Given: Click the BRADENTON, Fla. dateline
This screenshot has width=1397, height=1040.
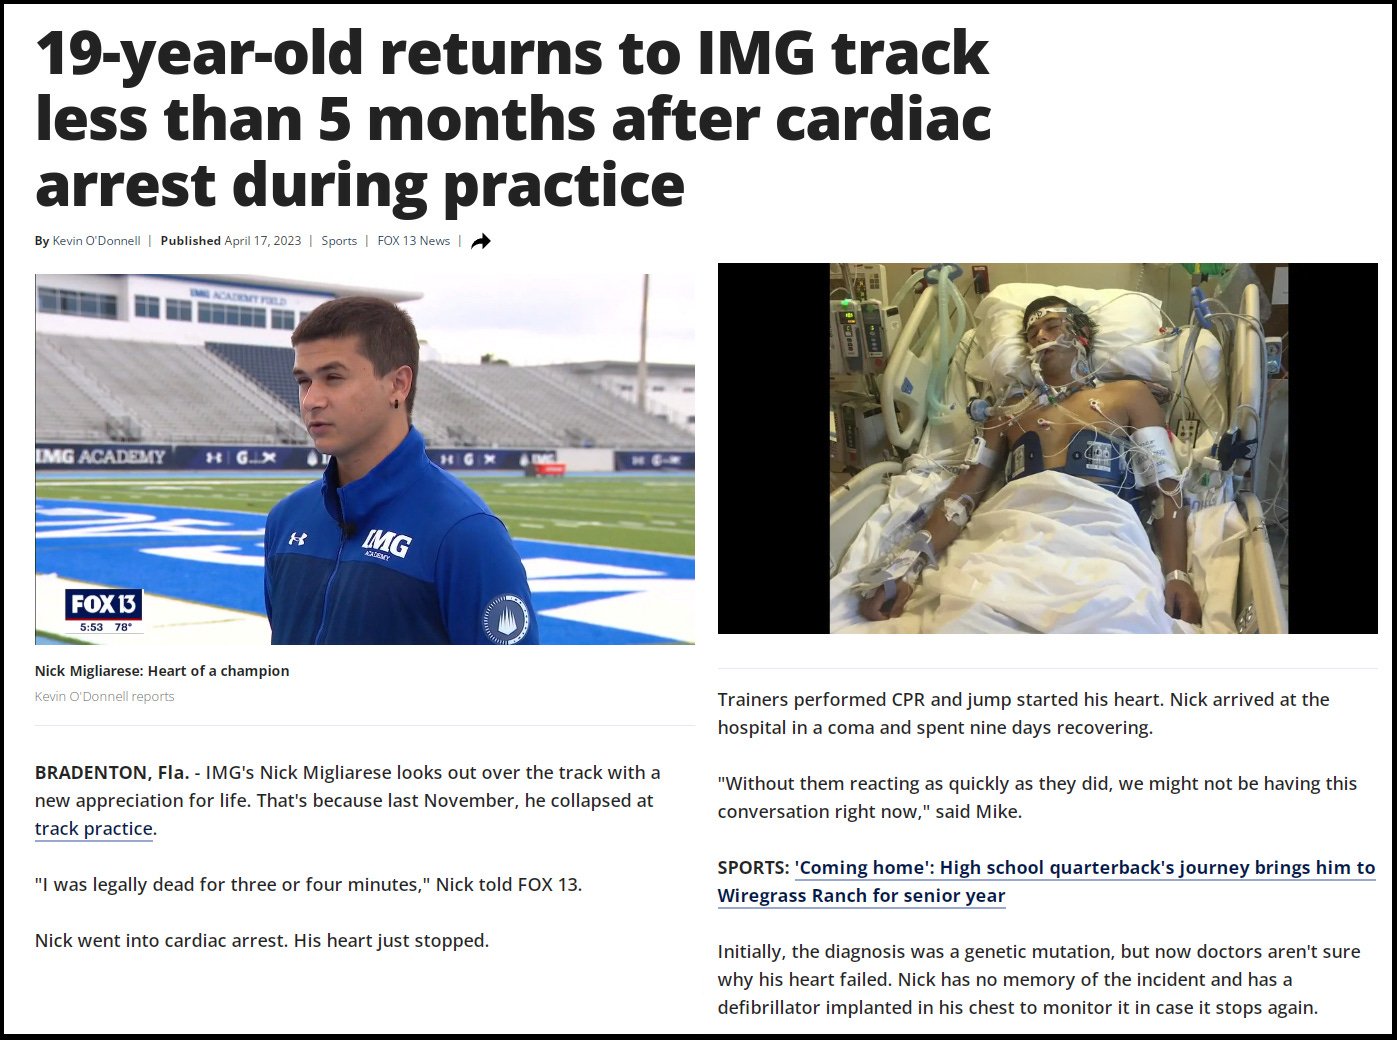Looking at the screenshot, I should tap(111, 773).
